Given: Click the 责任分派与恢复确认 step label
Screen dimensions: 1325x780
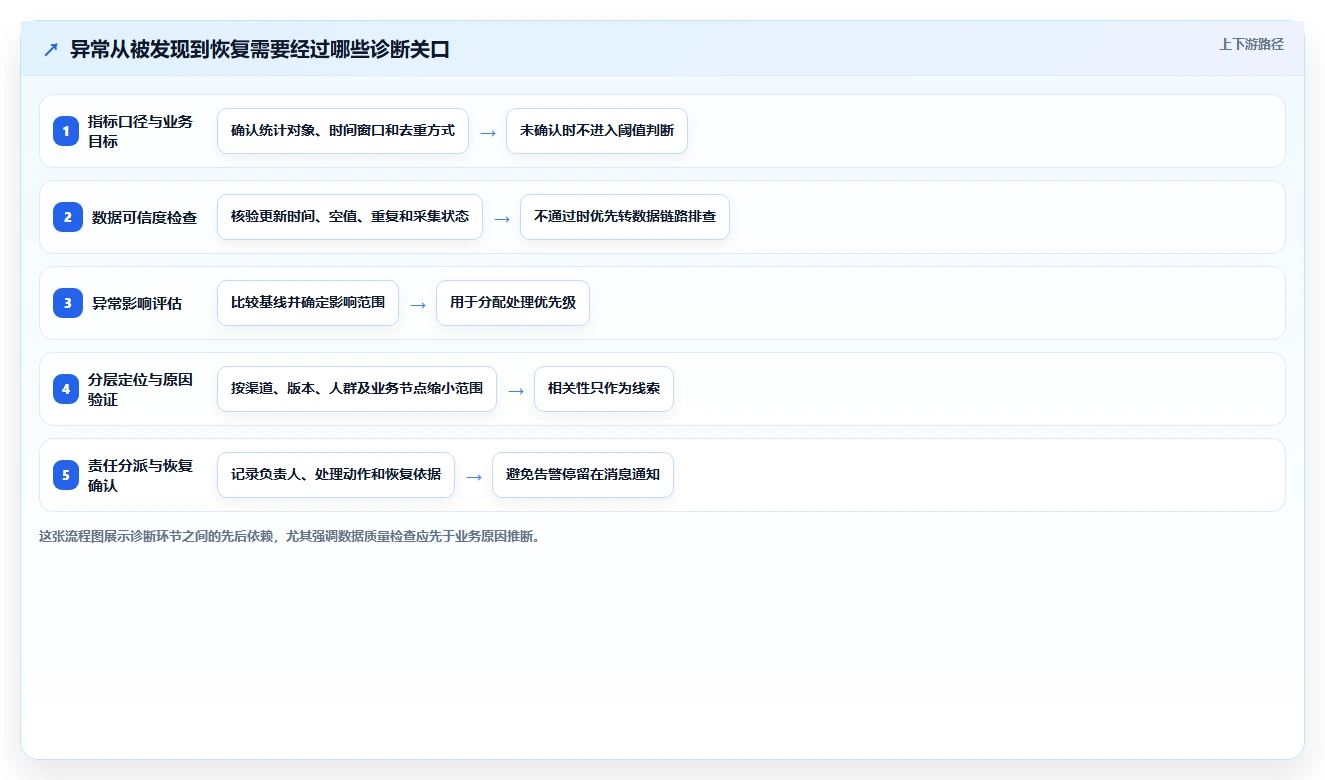Looking at the screenshot, I should (141, 475).
